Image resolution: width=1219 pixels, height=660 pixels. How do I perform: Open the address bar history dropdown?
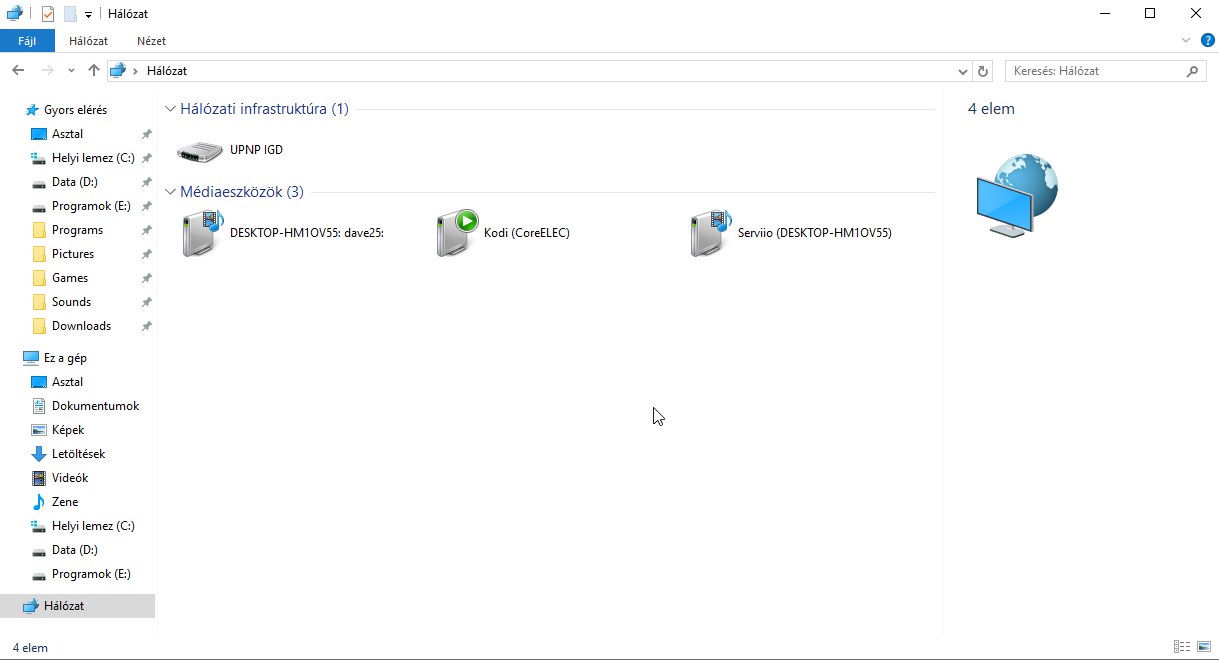(963, 71)
